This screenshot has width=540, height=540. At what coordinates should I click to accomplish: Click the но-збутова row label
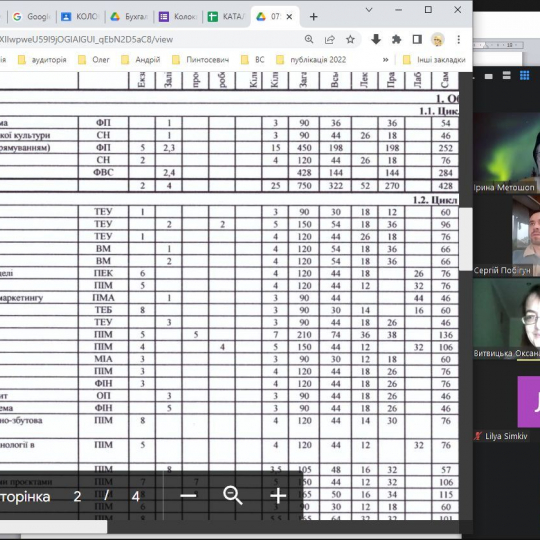tap(21, 420)
